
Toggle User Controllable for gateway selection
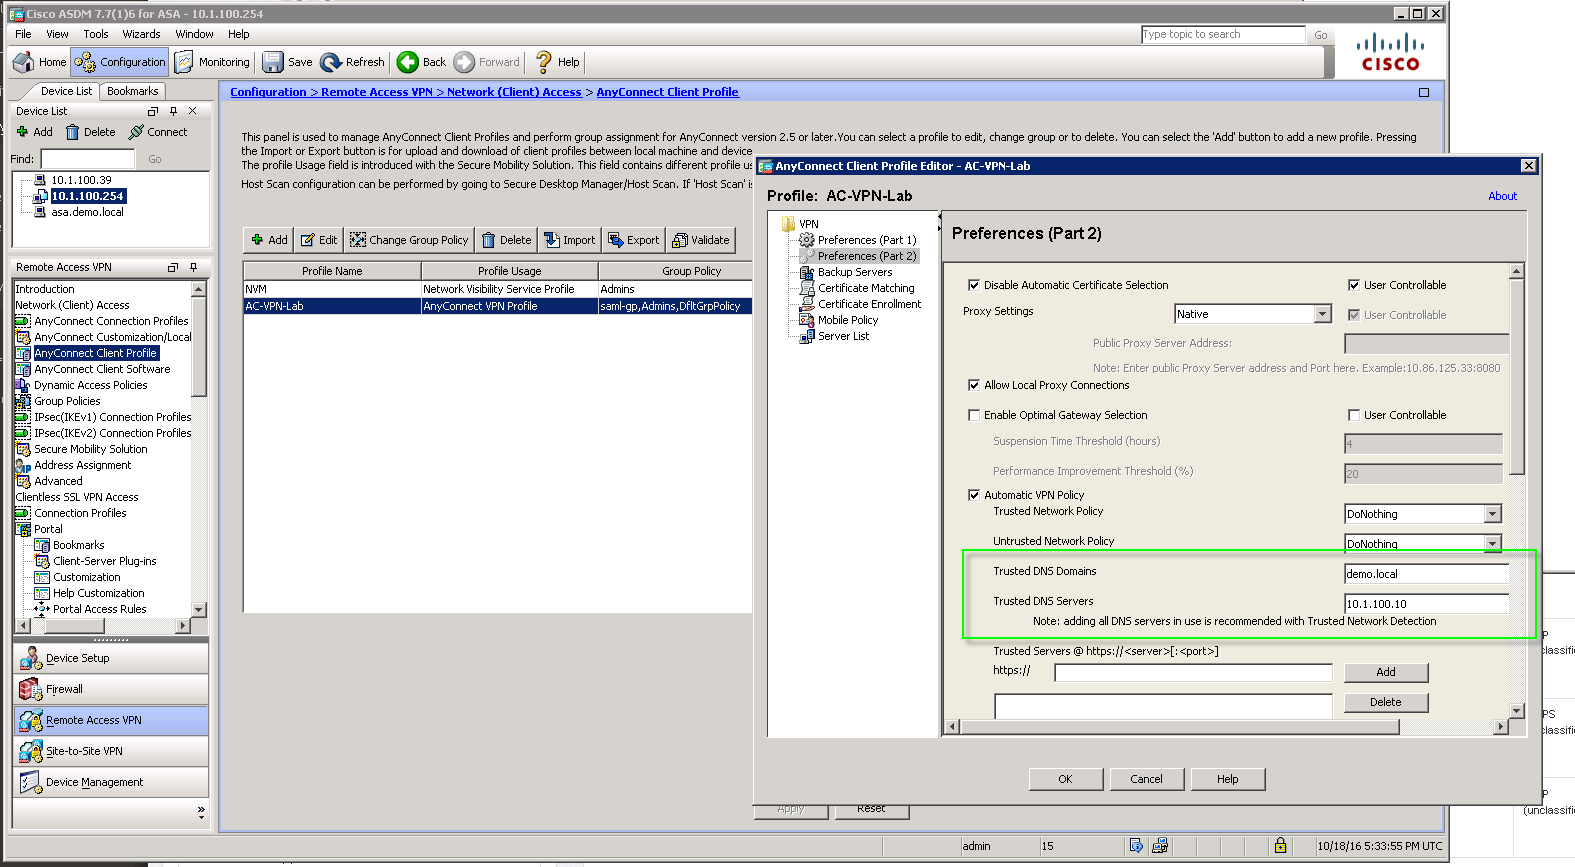point(1354,415)
